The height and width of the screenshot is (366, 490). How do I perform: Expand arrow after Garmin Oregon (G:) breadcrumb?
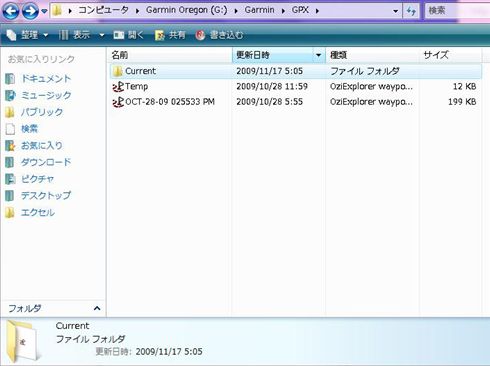pos(236,11)
